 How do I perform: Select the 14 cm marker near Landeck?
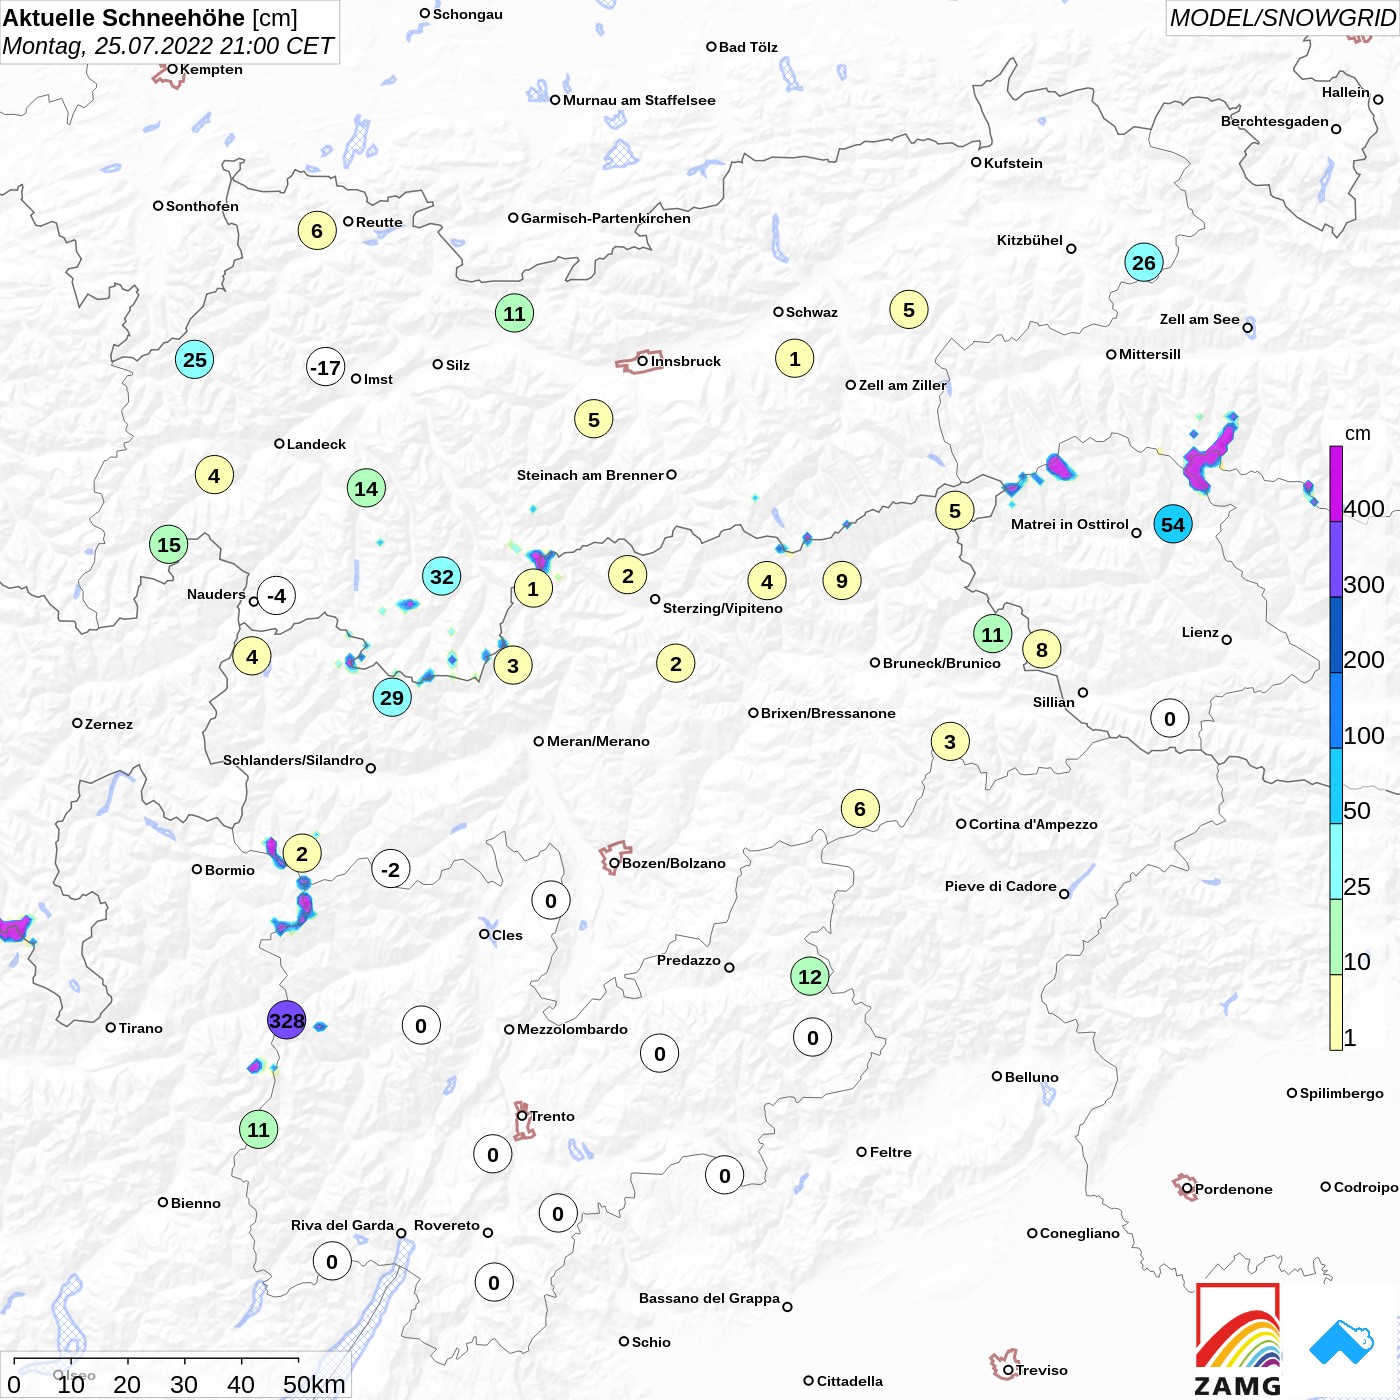(366, 488)
